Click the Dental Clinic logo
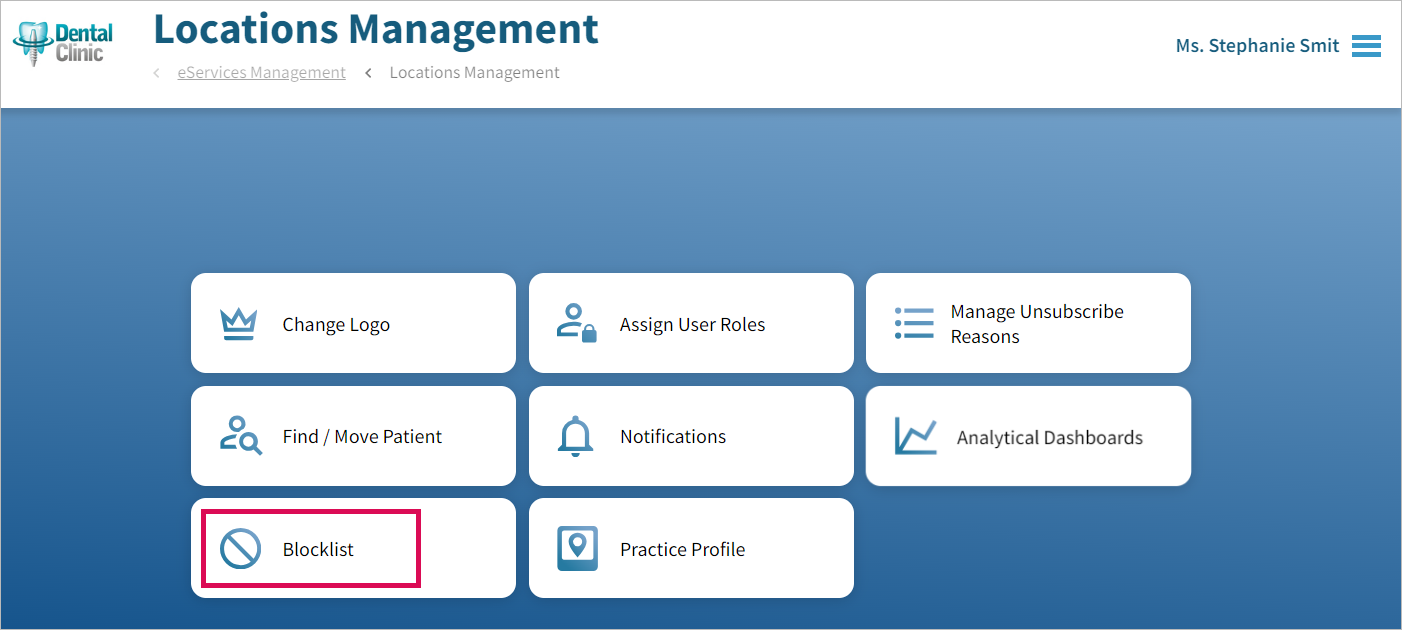Screen dimensions: 1402x630 pos(62,43)
